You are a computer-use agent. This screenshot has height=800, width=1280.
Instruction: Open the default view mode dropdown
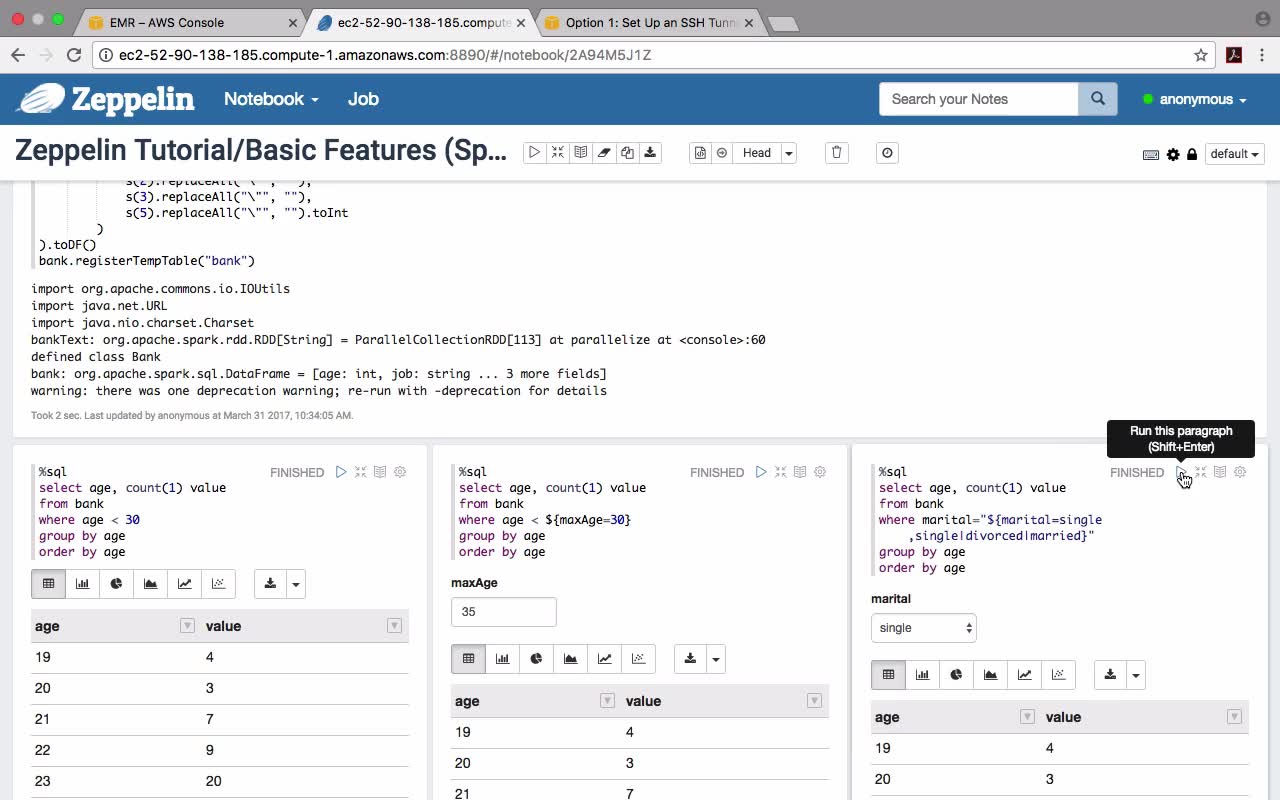click(x=1235, y=154)
